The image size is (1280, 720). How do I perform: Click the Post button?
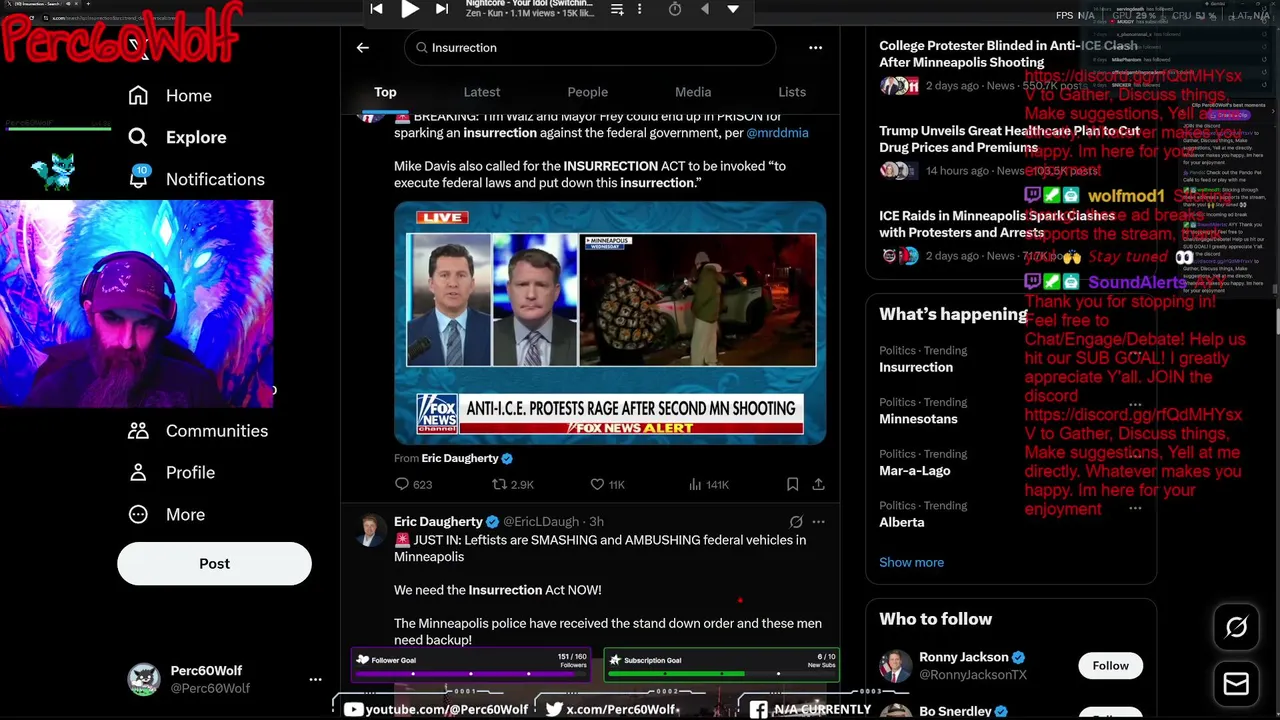click(x=214, y=563)
